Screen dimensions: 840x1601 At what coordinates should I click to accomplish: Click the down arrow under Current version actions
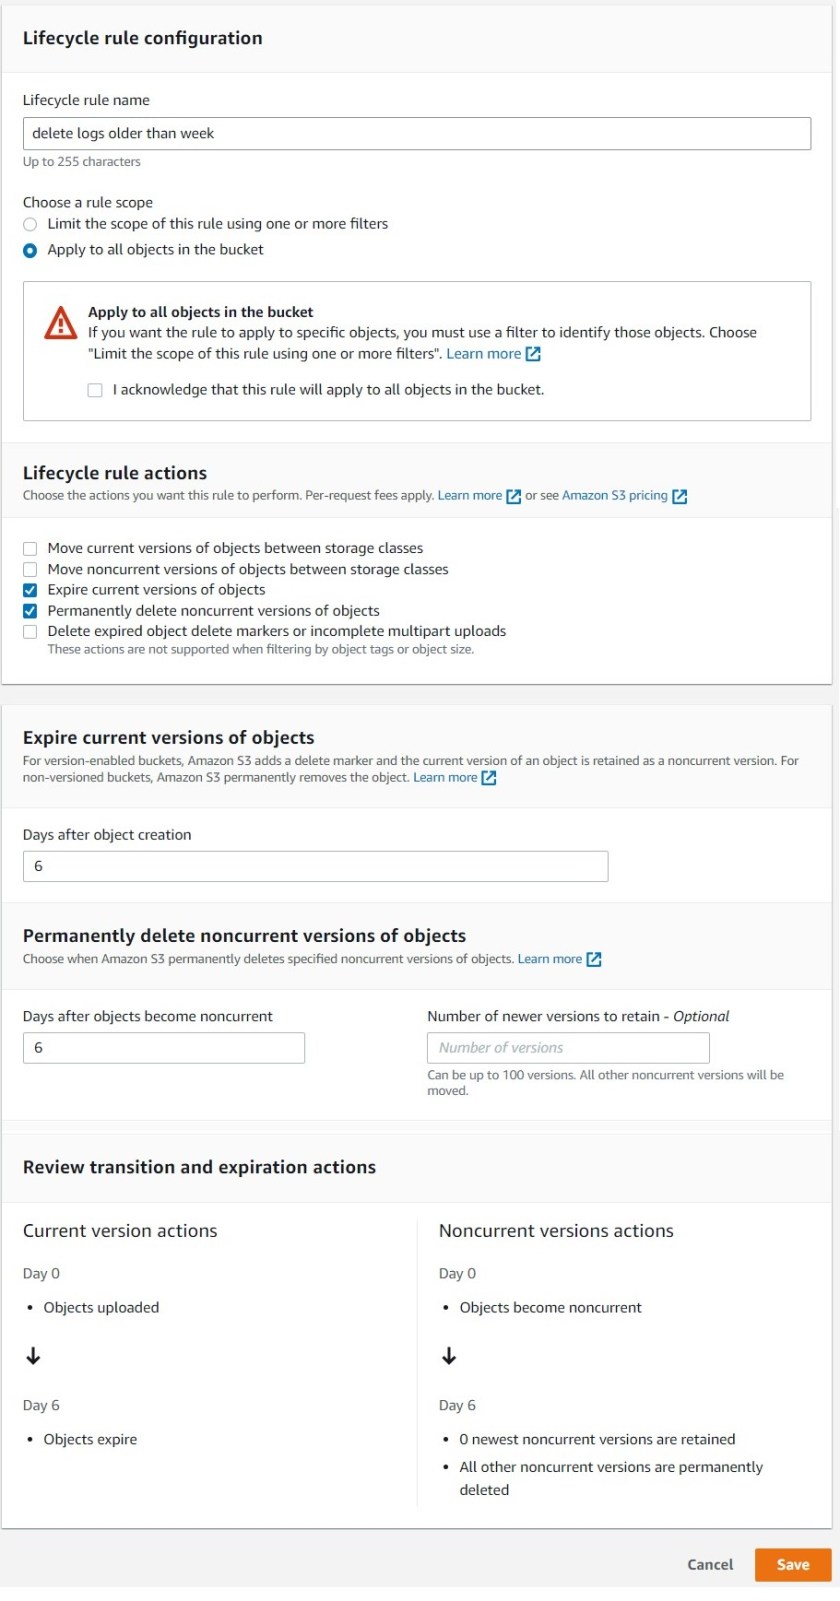point(35,1356)
